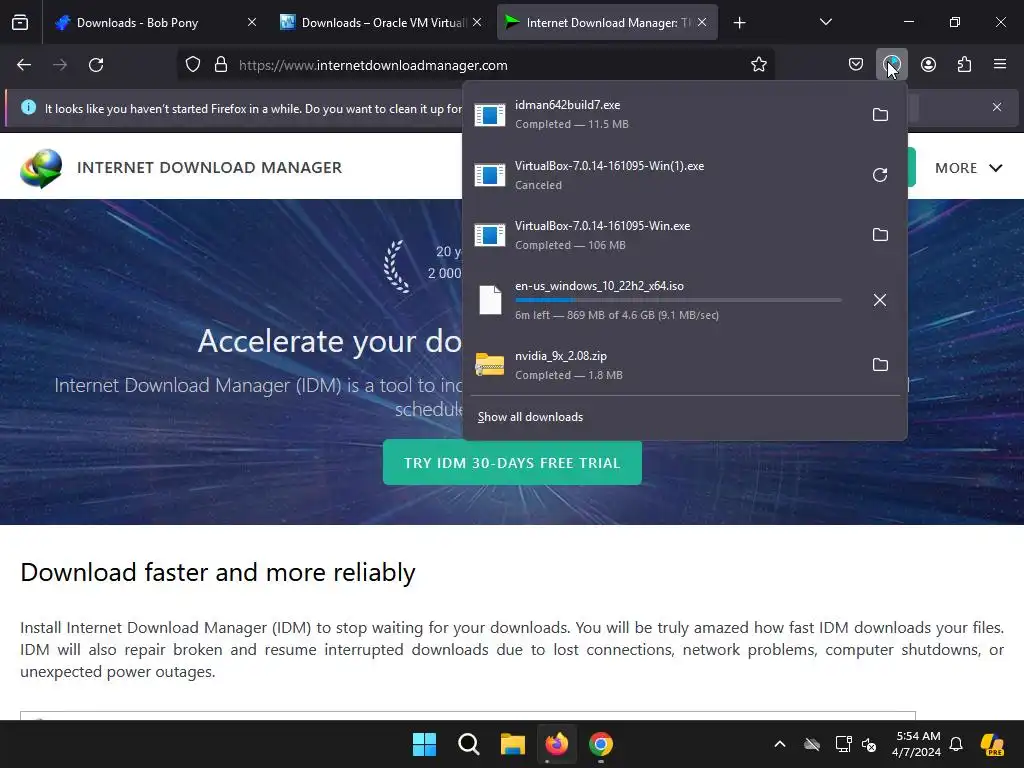Click '6m left — 869 MB of 4.6 GB' text
The height and width of the screenshot is (768, 1024).
click(x=616, y=315)
